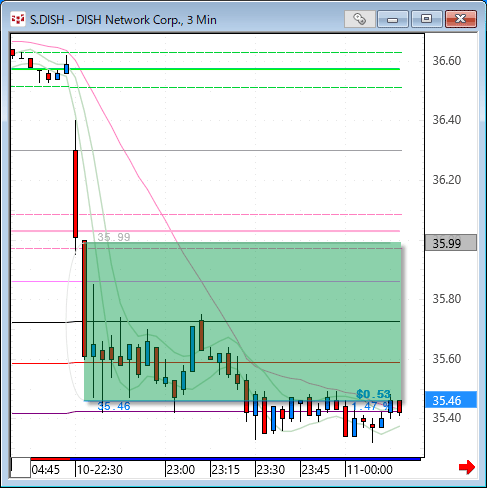Close the S.DISH chart window
The image size is (487, 488).
point(461,19)
